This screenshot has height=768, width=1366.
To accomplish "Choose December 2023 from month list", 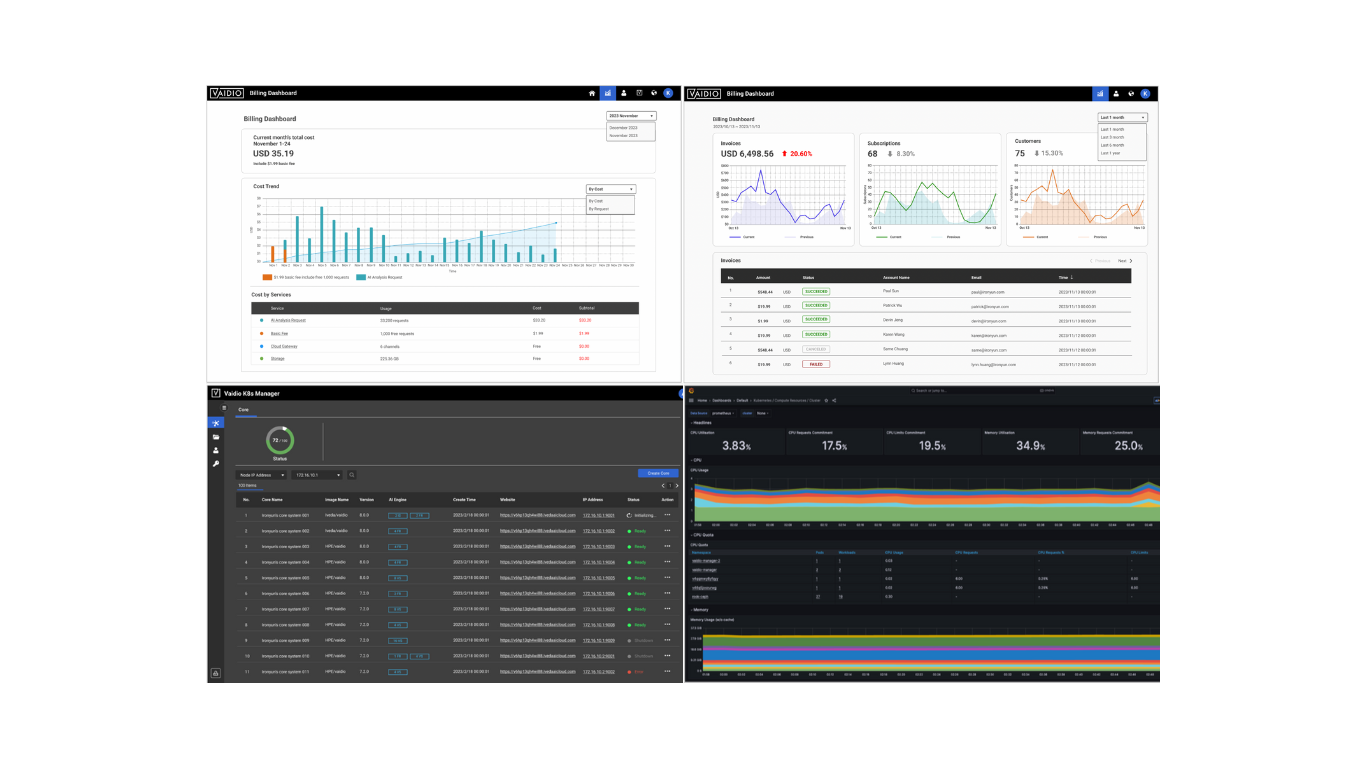I will (623, 127).
